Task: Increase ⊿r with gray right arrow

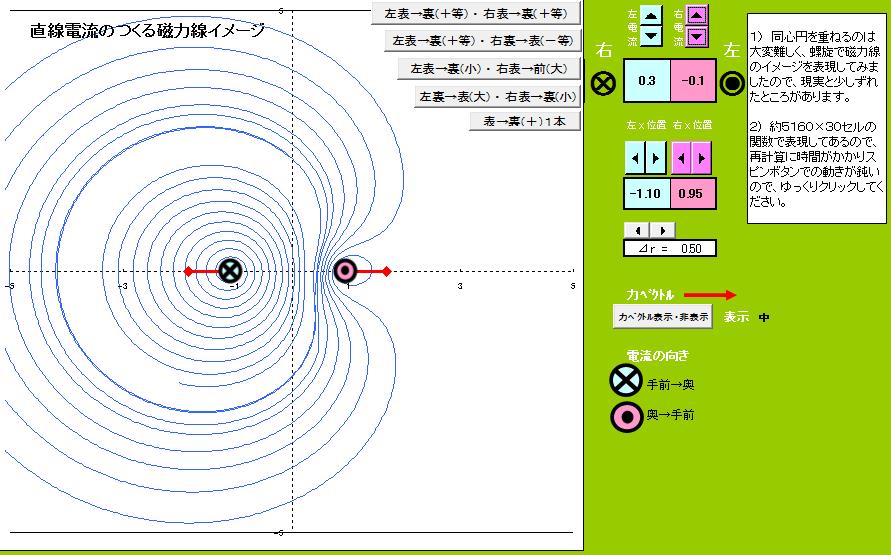Action: (x=663, y=230)
